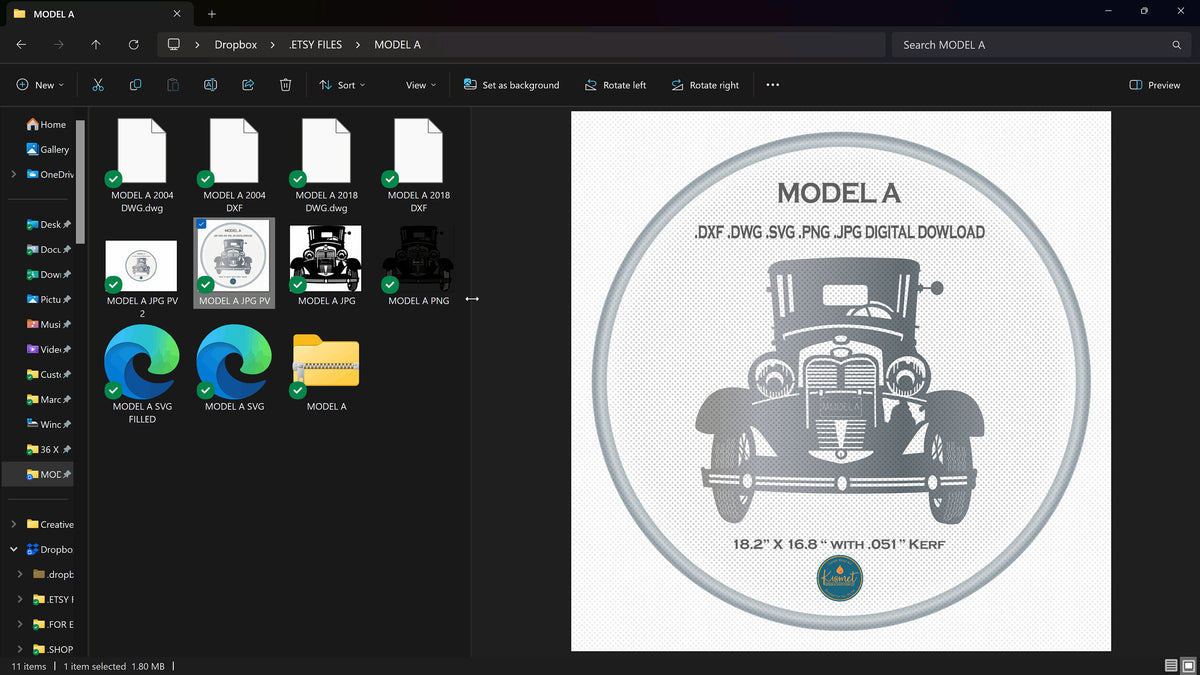
Task: Refresh the current folder view
Action: [134, 45]
